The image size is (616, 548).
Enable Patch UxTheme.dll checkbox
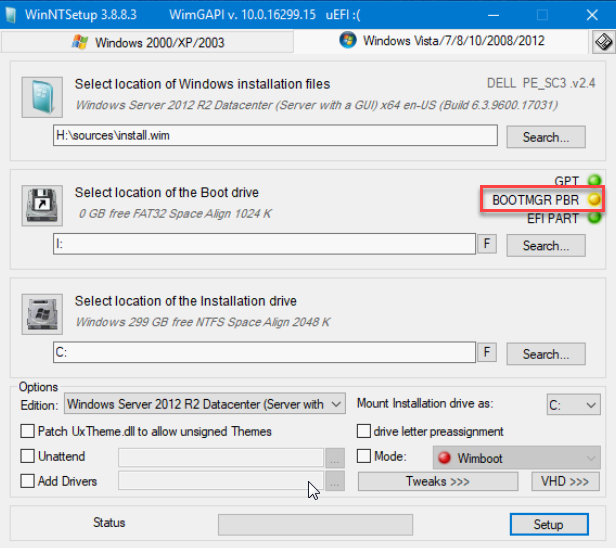click(29, 431)
